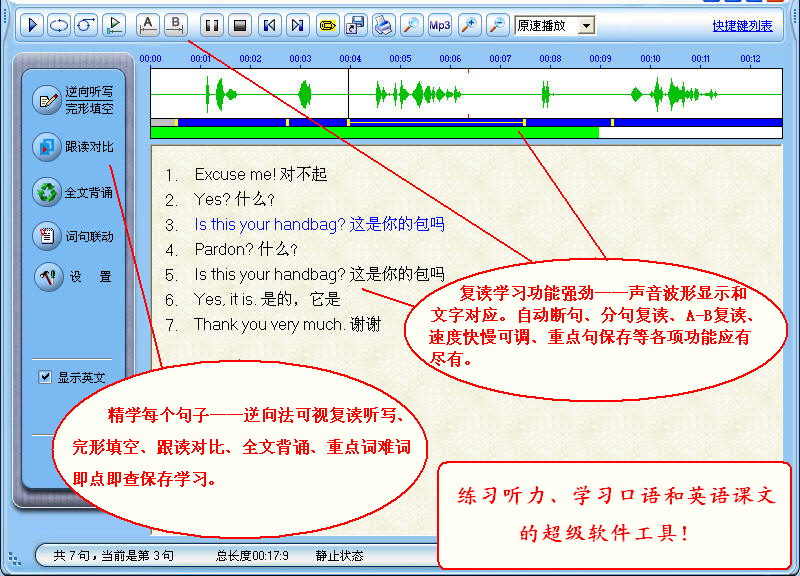Image resolution: width=800 pixels, height=576 pixels.
Task: Set repeat point A marker
Action: coord(147,25)
